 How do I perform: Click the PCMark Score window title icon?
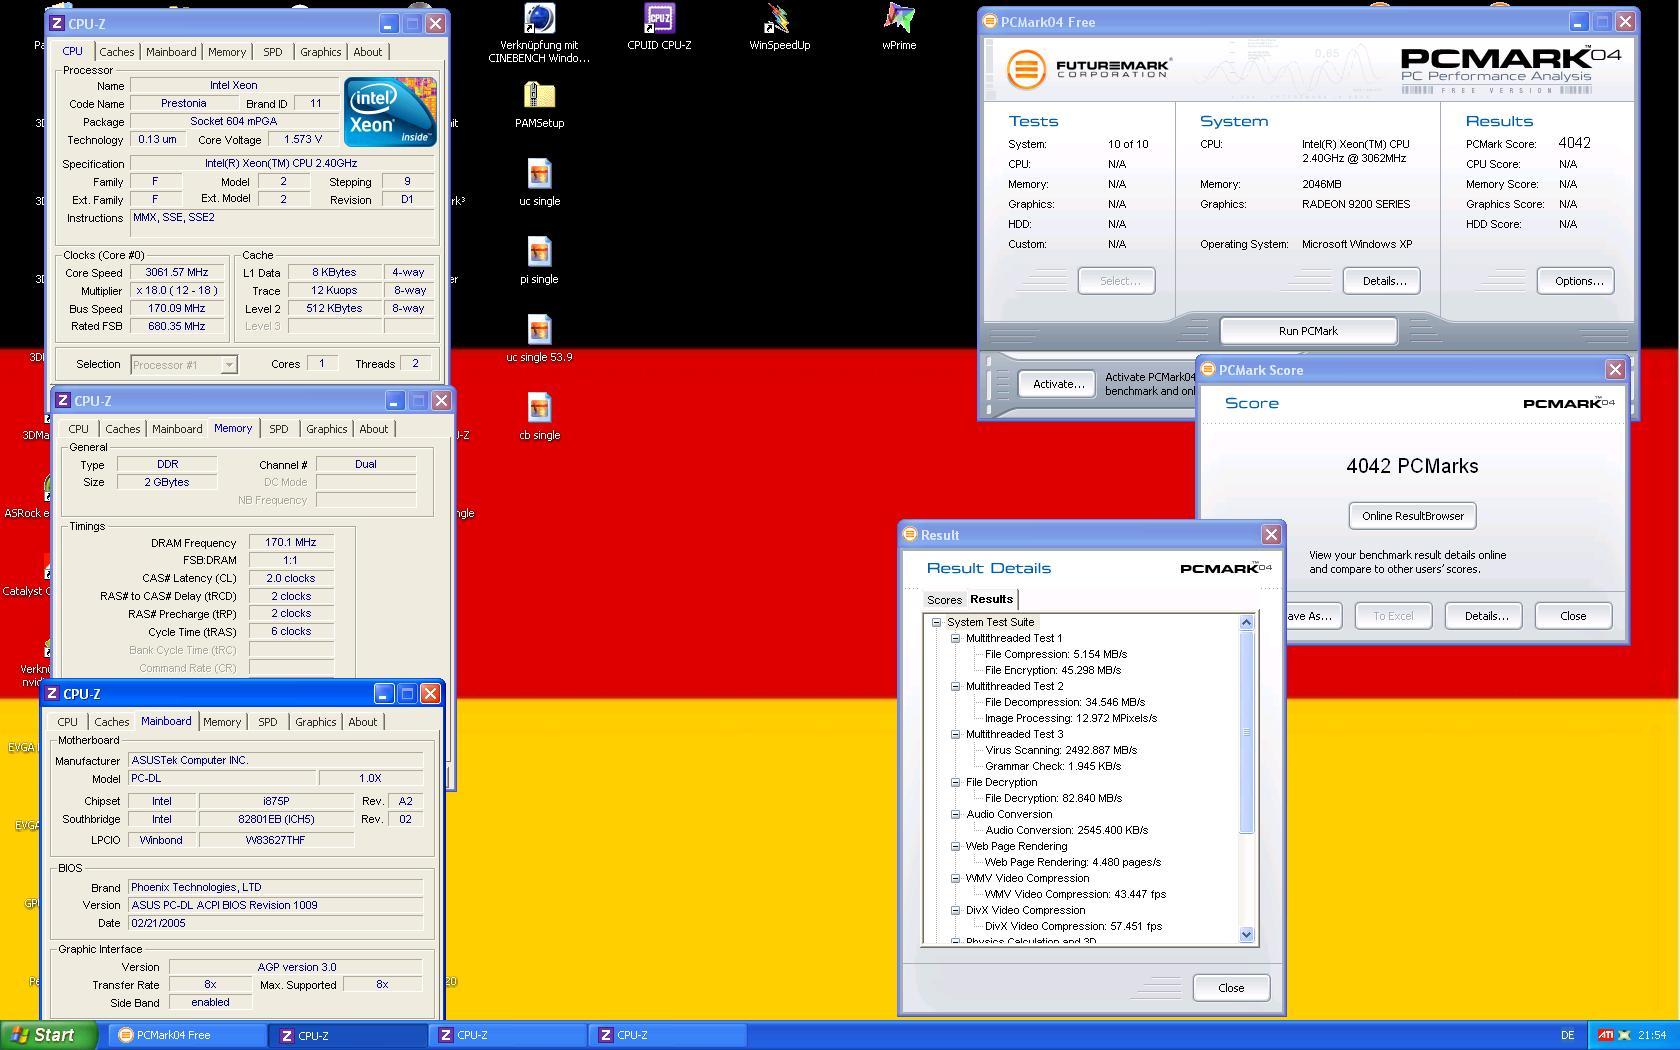pyautogui.click(x=1208, y=369)
